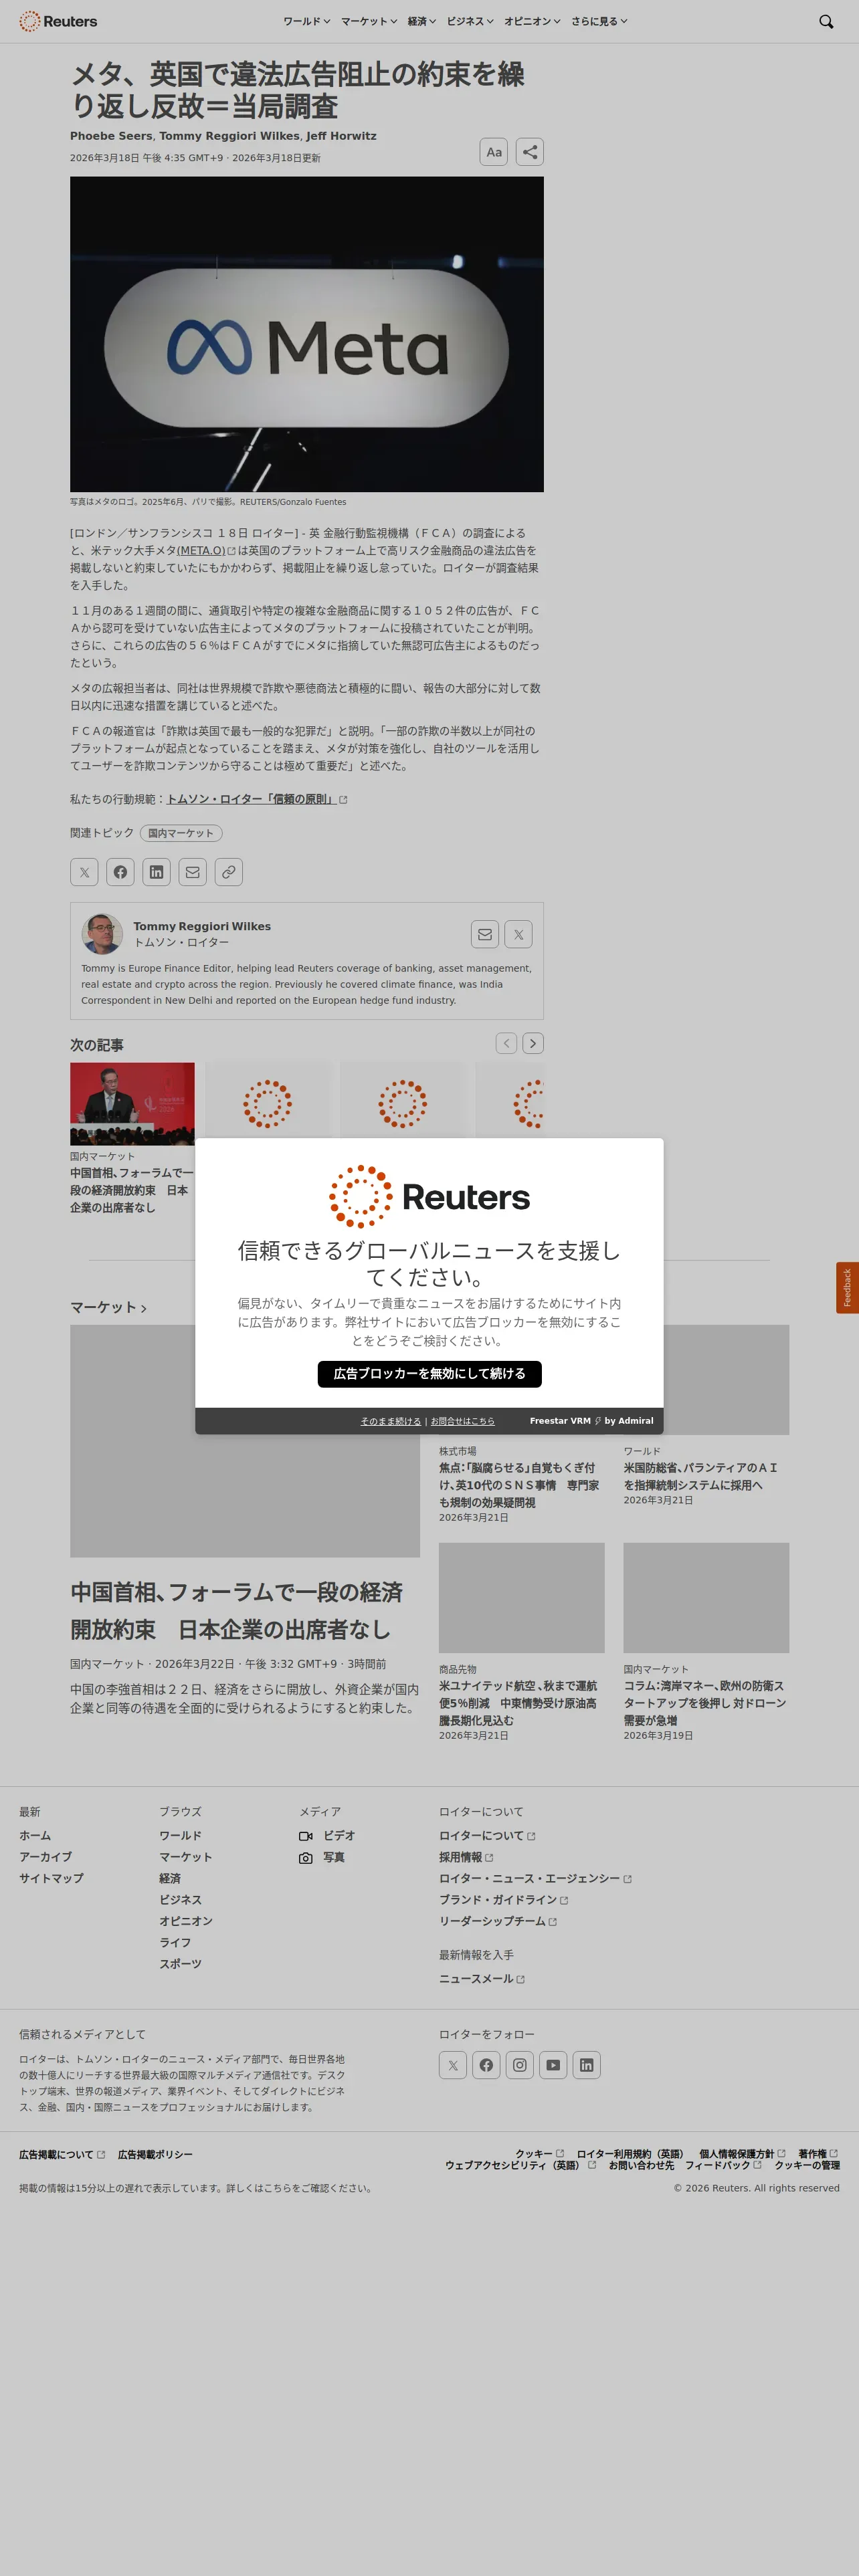The height and width of the screenshot is (2576, 859).
Task: Open ブランド・ガイドライン footer link
Action: (503, 1900)
